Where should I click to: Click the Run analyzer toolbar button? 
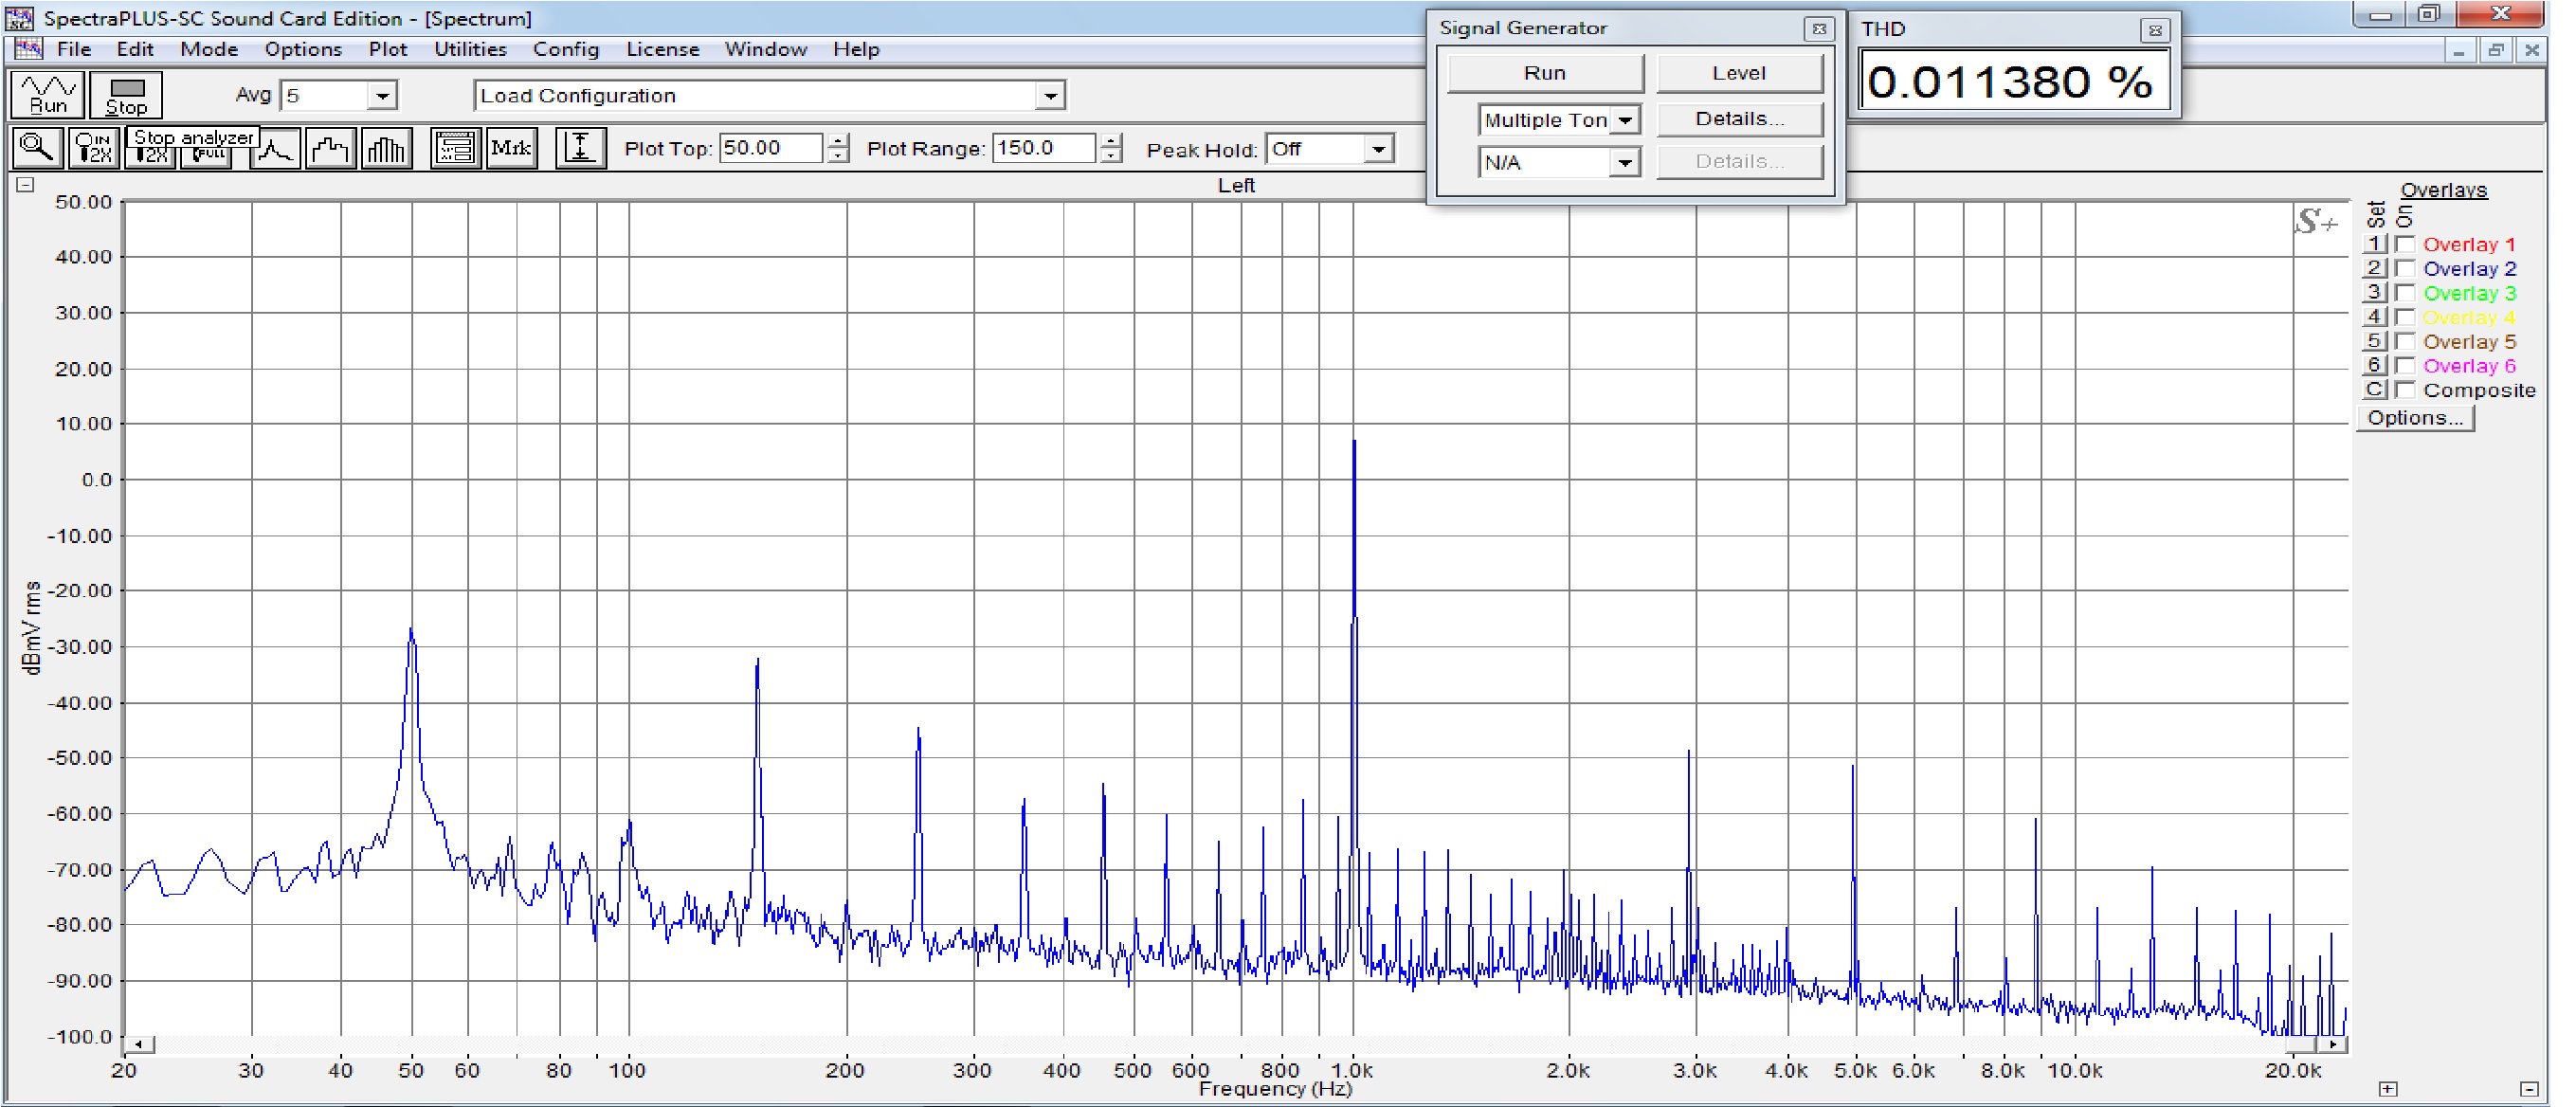pyautogui.click(x=47, y=94)
